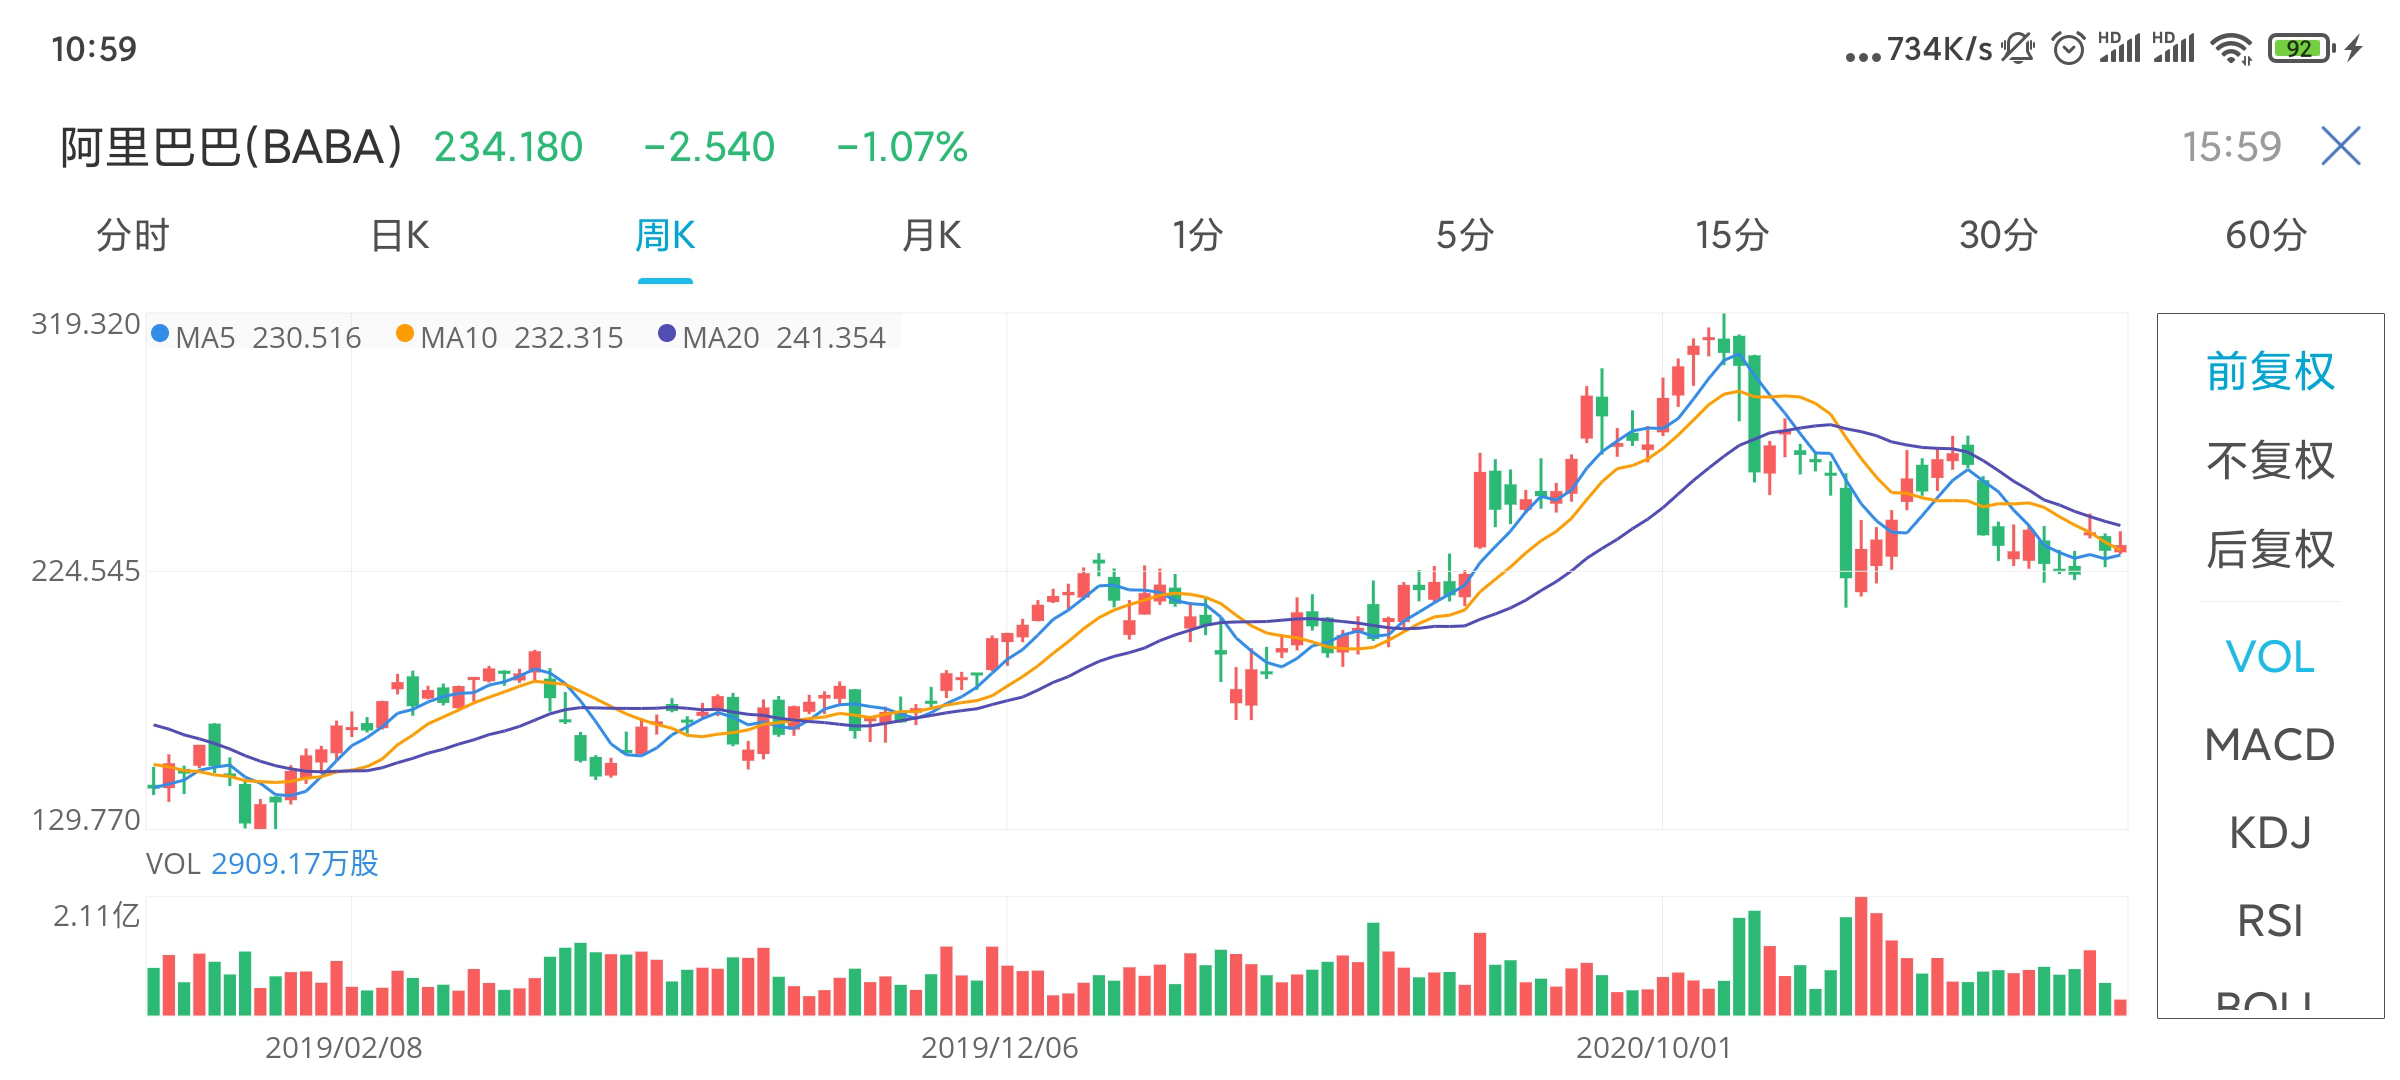2400x1080 pixels.
Task: Tap the muted bell status icon
Action: tap(2017, 48)
